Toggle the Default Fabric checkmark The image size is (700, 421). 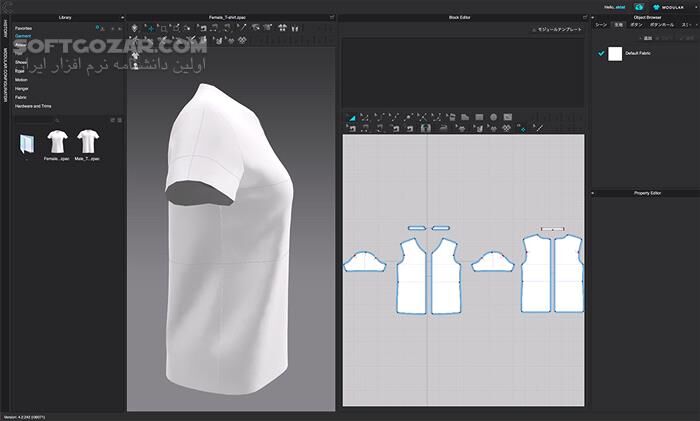coord(600,53)
